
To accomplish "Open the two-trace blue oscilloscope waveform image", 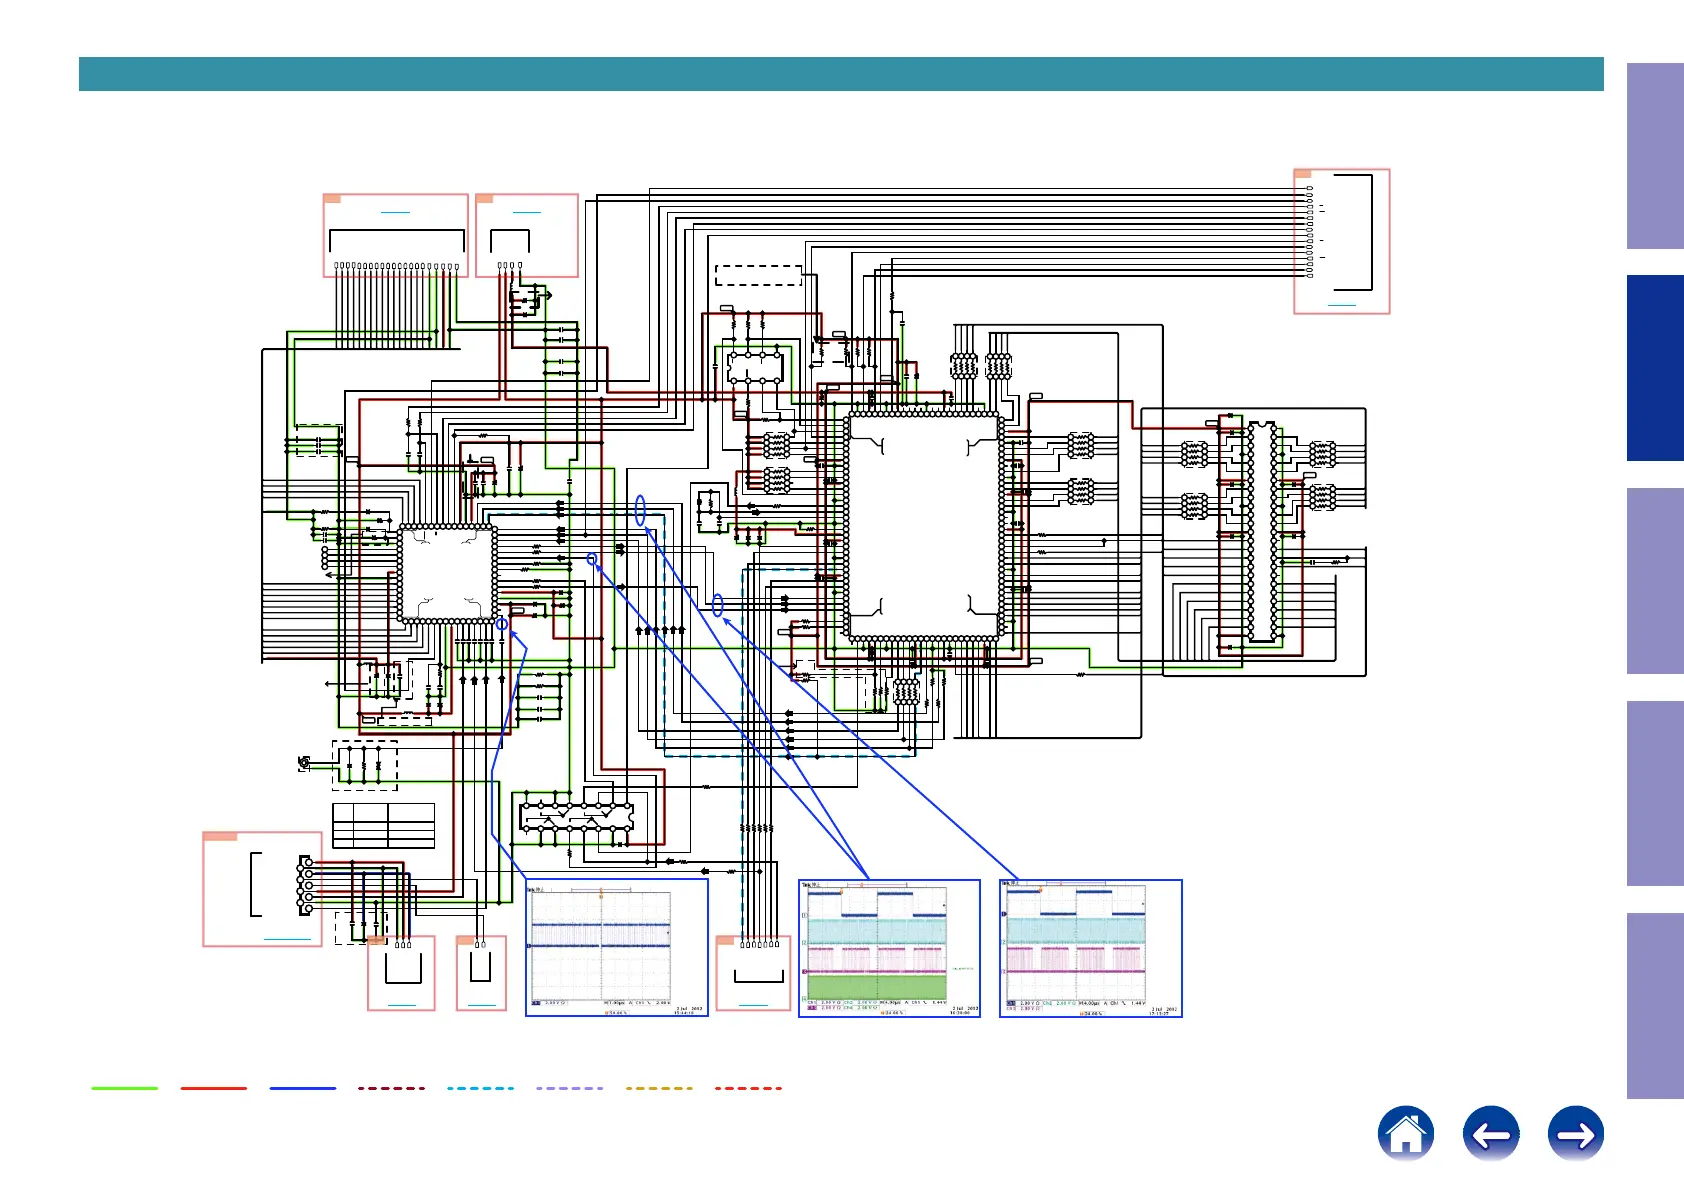I will coord(617,948).
